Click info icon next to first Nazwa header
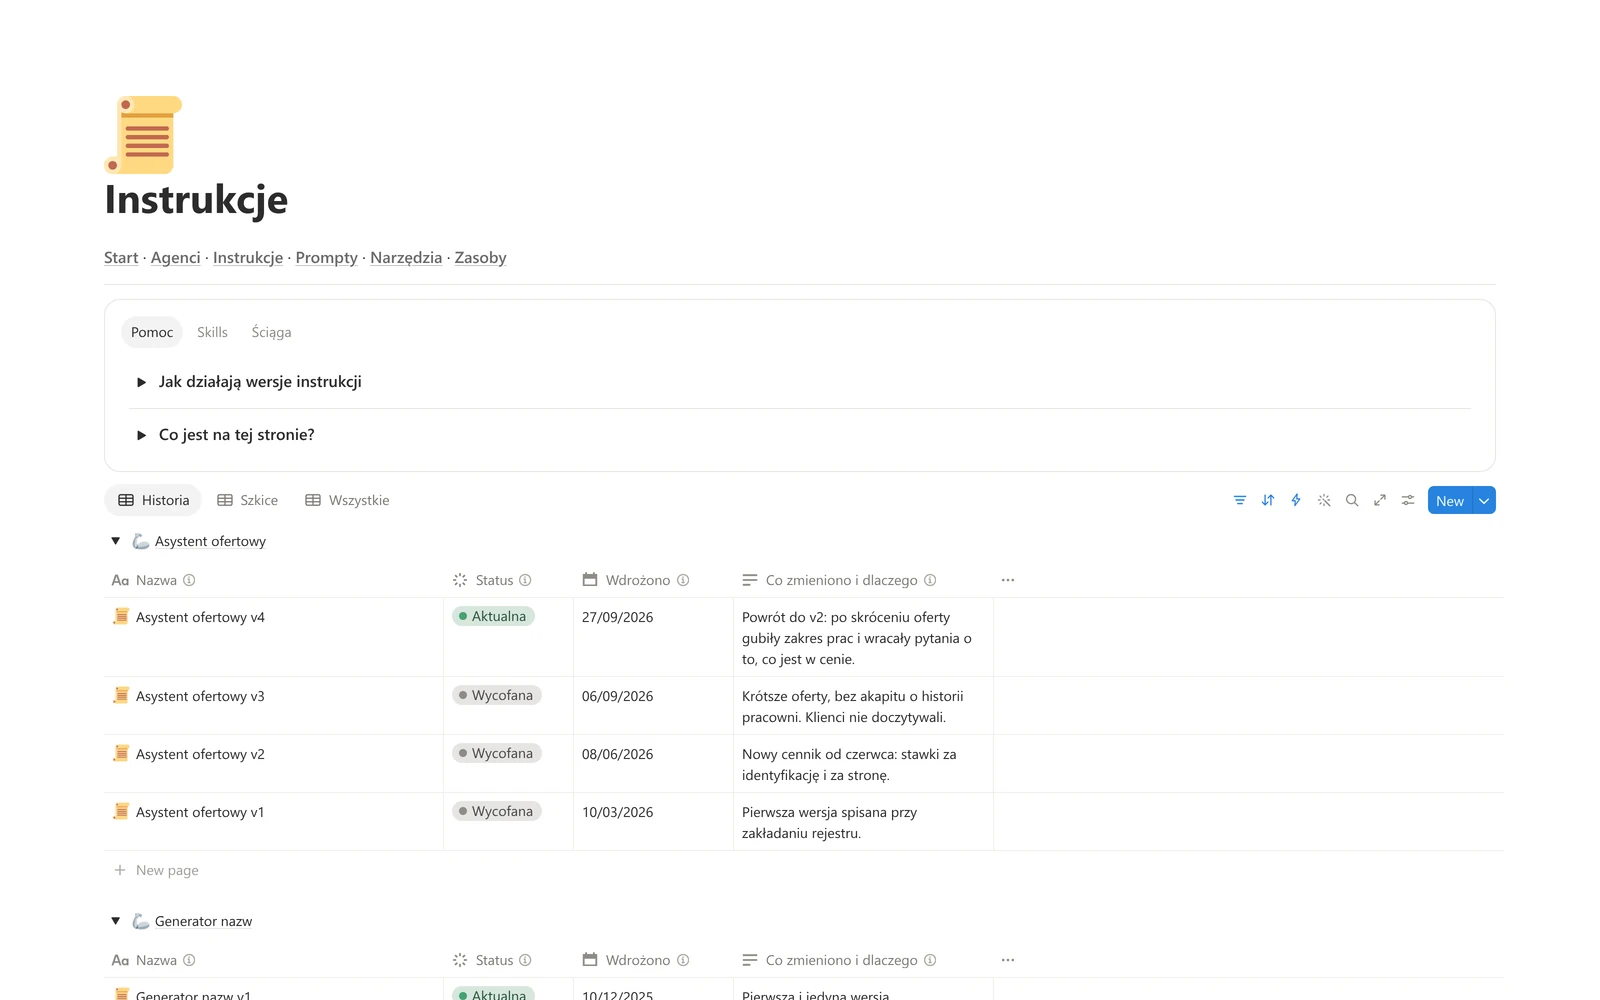This screenshot has width=1600, height=1000. [189, 580]
